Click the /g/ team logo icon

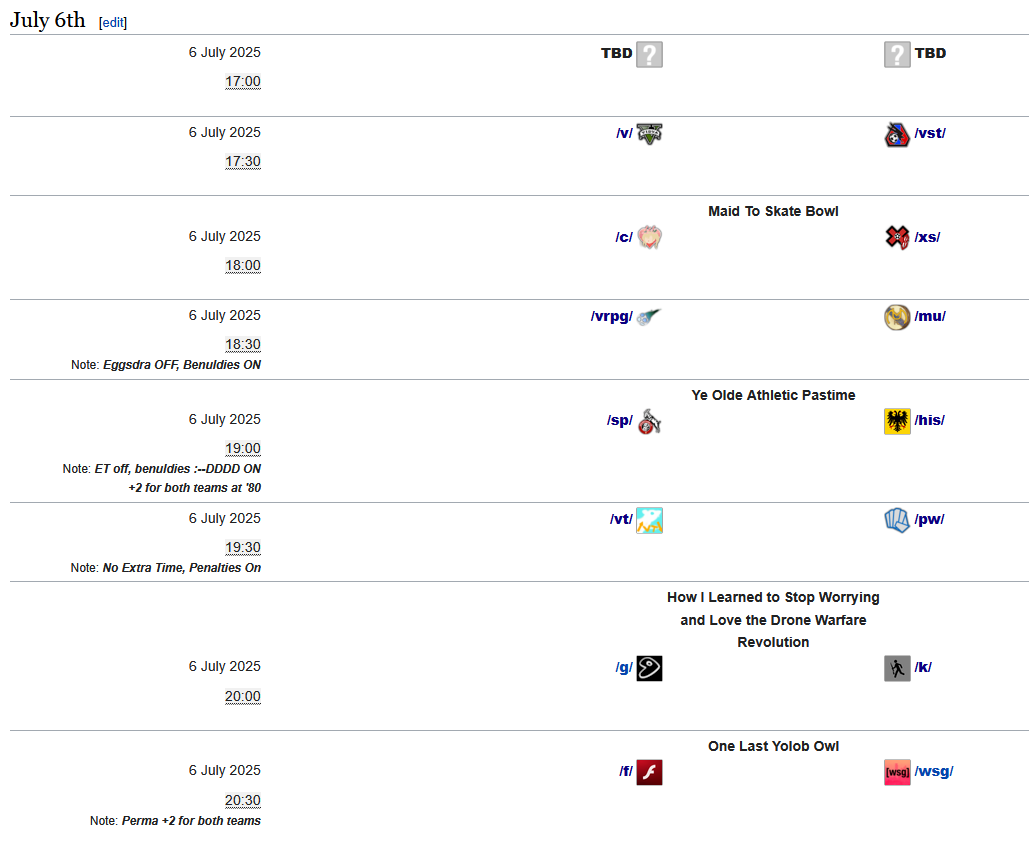coord(649,668)
